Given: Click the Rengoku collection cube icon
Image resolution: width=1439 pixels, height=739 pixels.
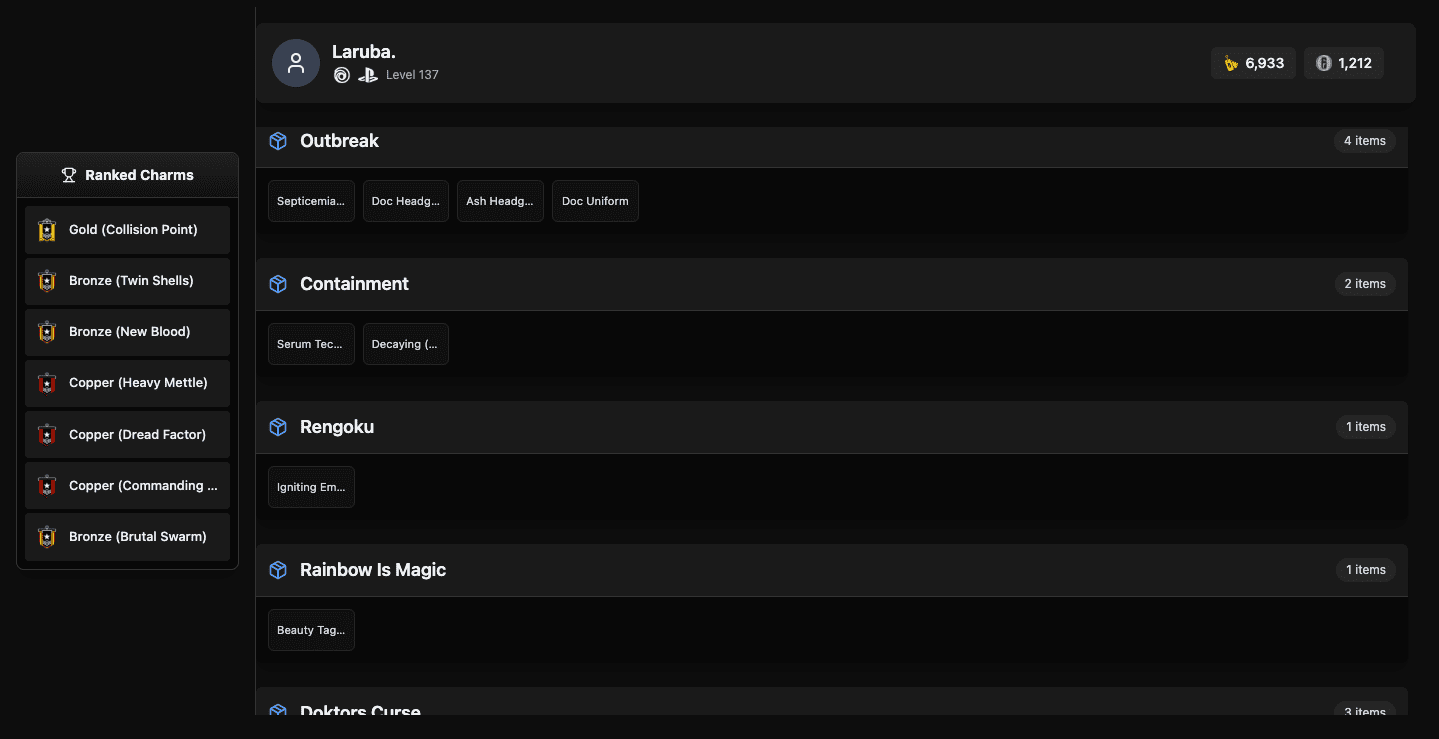Looking at the screenshot, I should click(x=279, y=427).
